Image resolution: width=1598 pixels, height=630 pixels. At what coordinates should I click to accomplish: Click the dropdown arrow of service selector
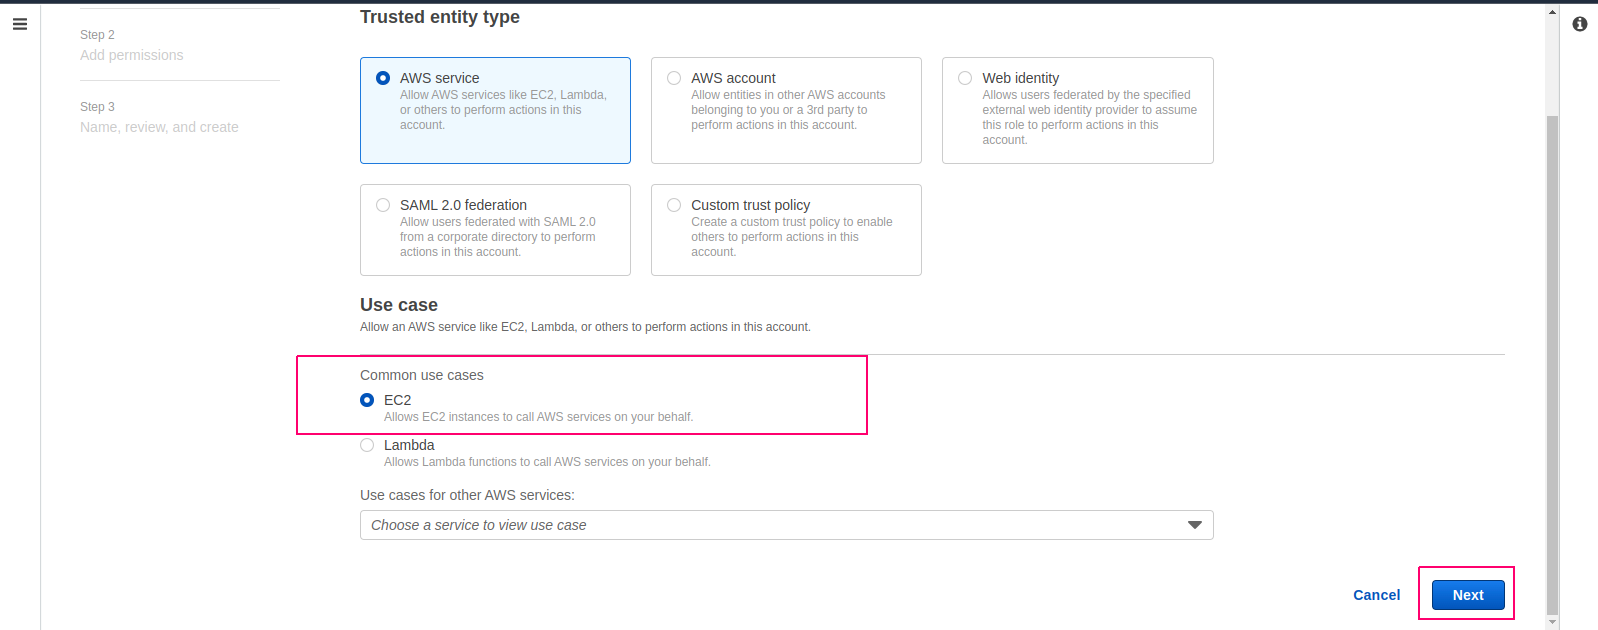tap(1194, 525)
